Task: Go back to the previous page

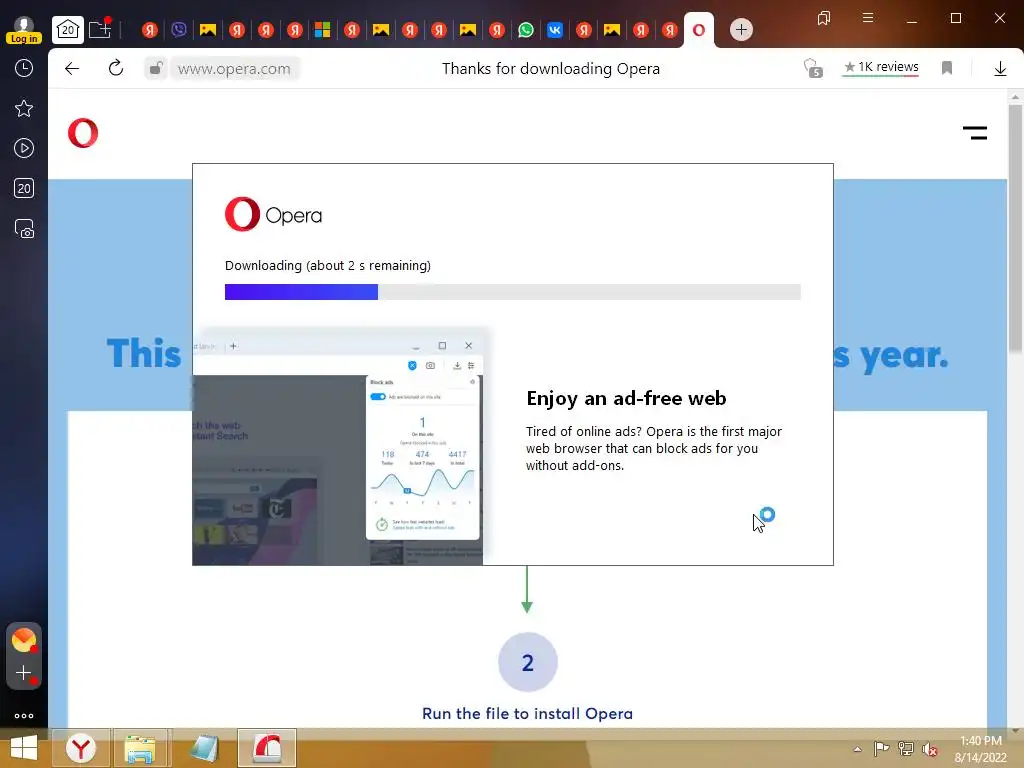Action: coord(72,69)
